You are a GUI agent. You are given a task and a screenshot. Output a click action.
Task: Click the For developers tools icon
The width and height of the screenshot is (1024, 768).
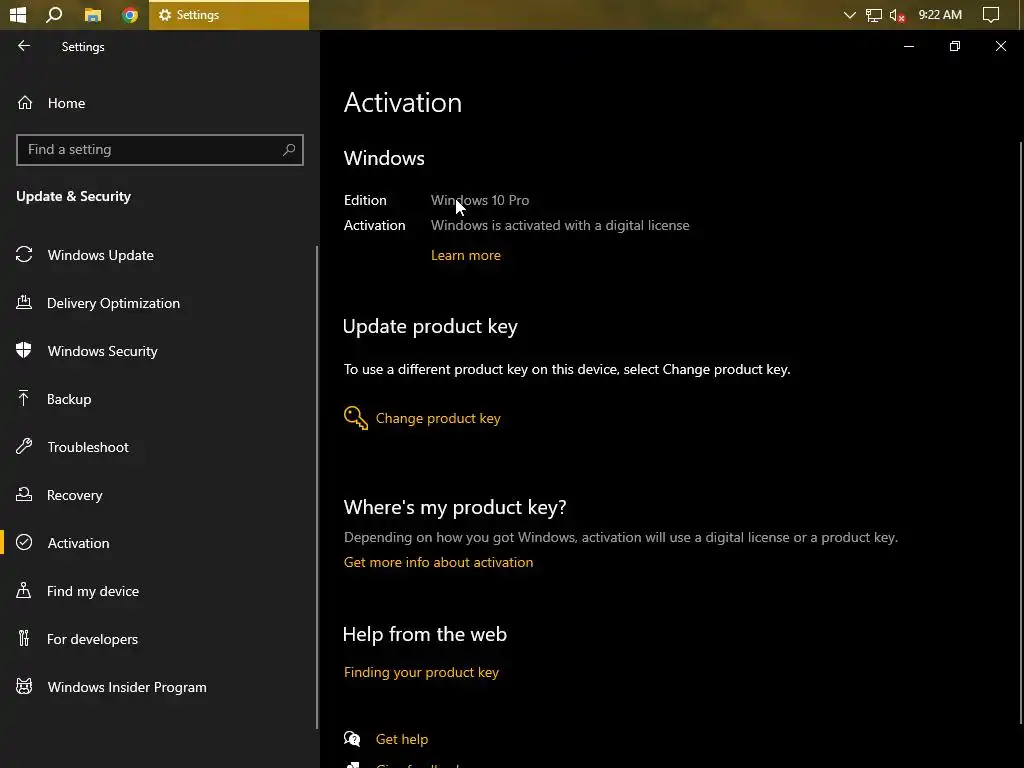point(24,638)
